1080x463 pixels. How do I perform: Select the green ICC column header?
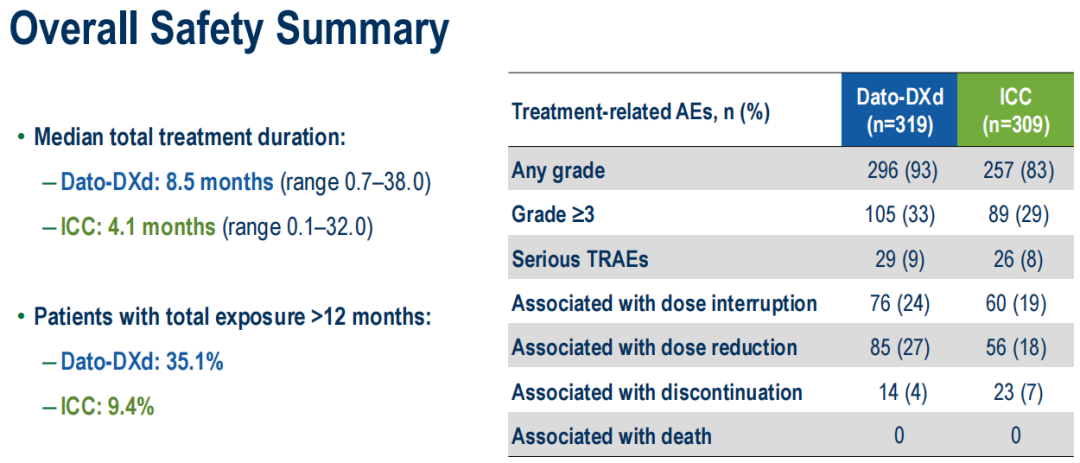[x=1015, y=111]
